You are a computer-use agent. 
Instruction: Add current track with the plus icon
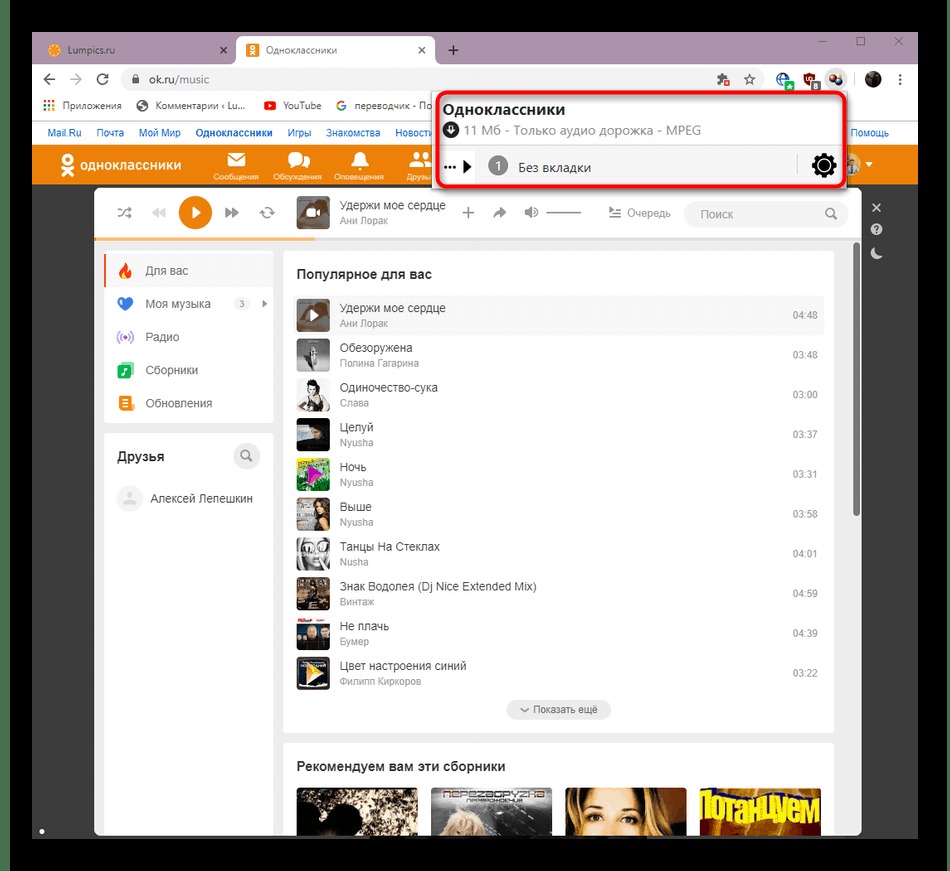(x=468, y=213)
